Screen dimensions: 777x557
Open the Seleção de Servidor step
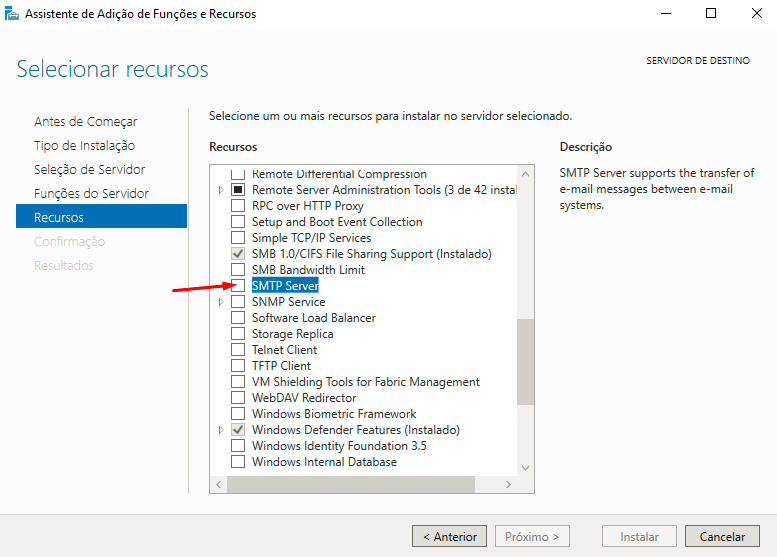(x=90, y=169)
